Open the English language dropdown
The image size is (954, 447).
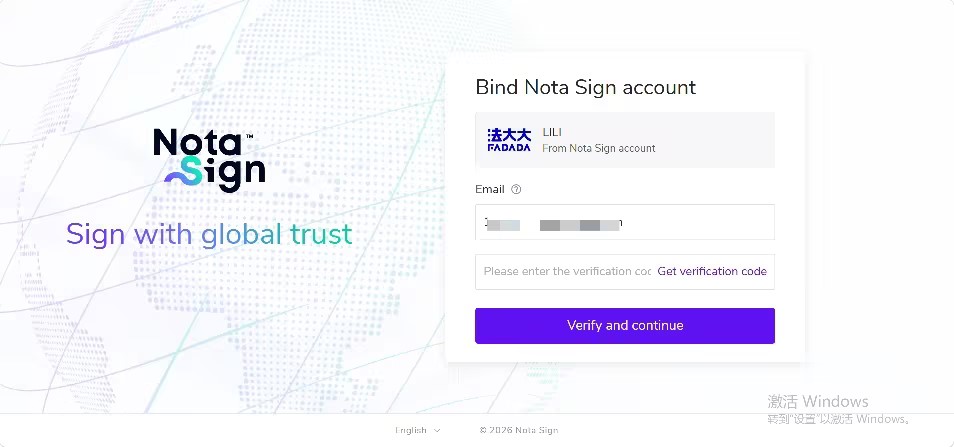point(418,430)
